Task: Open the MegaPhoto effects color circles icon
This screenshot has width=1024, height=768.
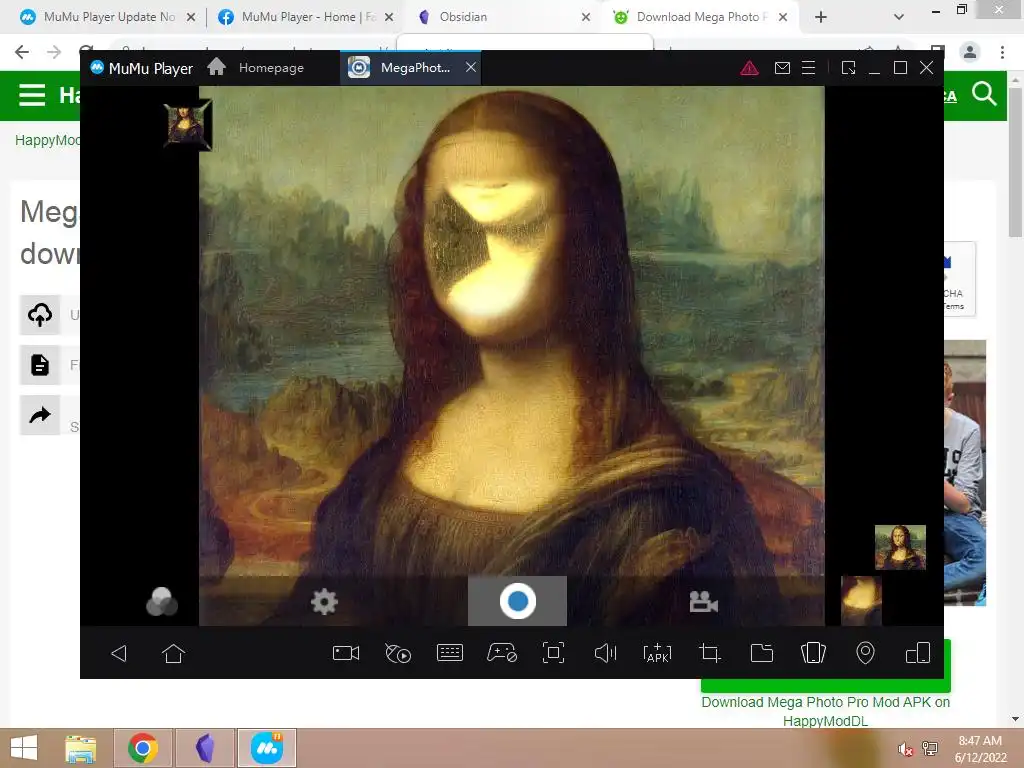Action: point(162,601)
